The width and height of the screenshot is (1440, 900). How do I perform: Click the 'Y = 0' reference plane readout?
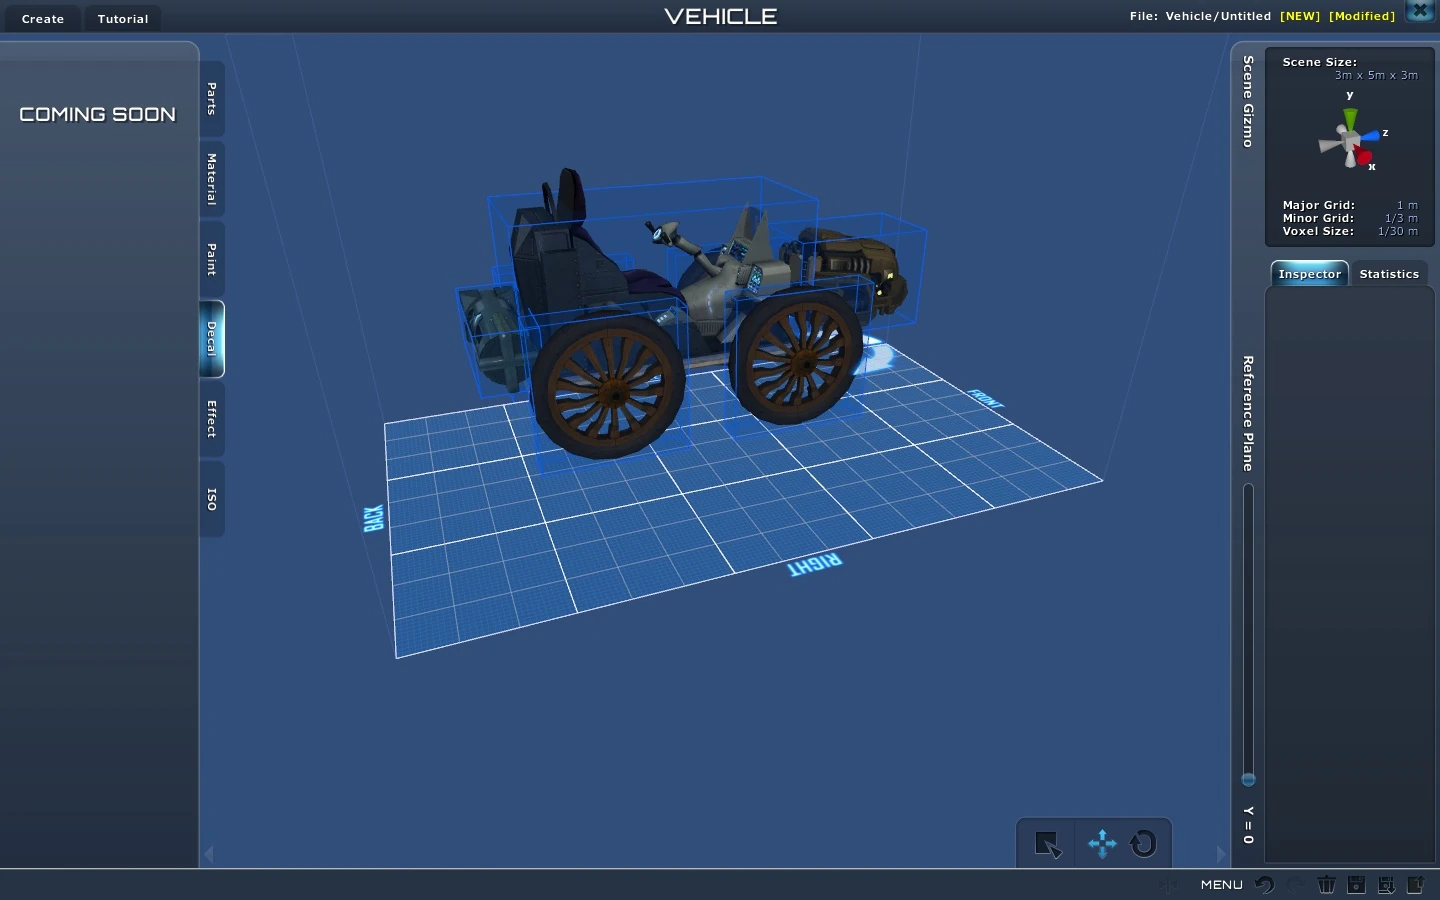click(1248, 825)
